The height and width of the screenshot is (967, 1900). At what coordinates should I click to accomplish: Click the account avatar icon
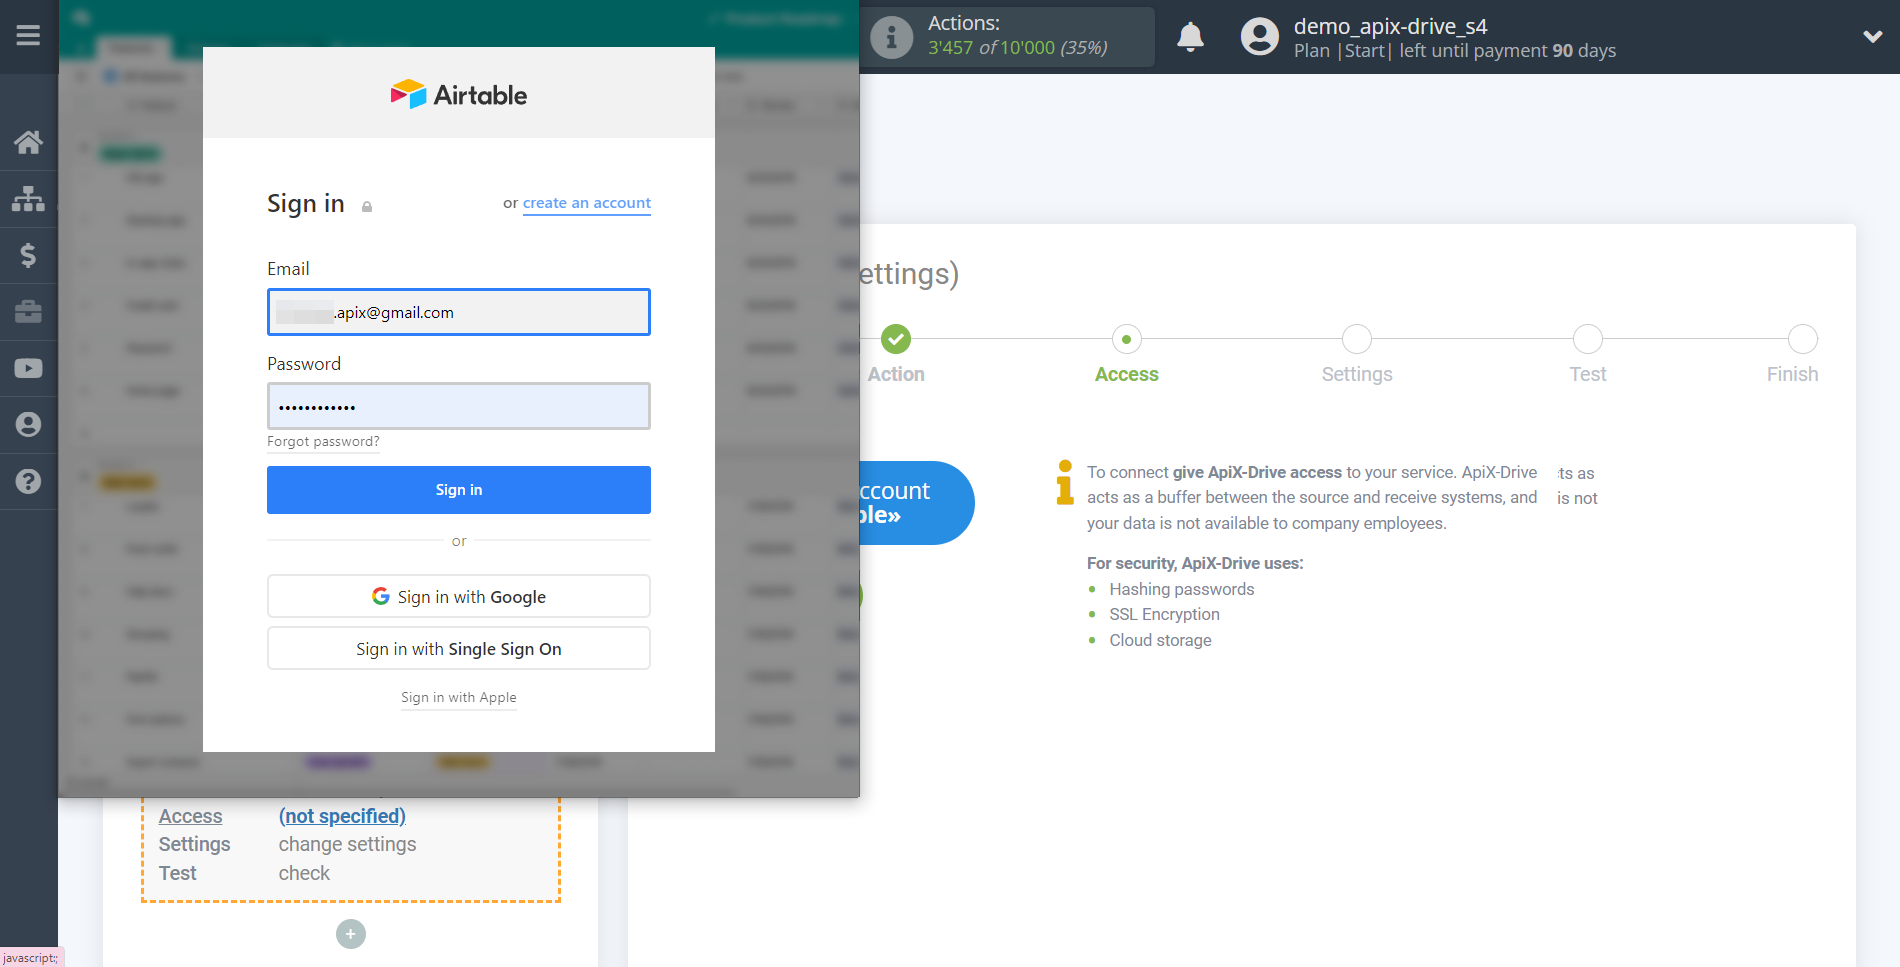click(1259, 37)
